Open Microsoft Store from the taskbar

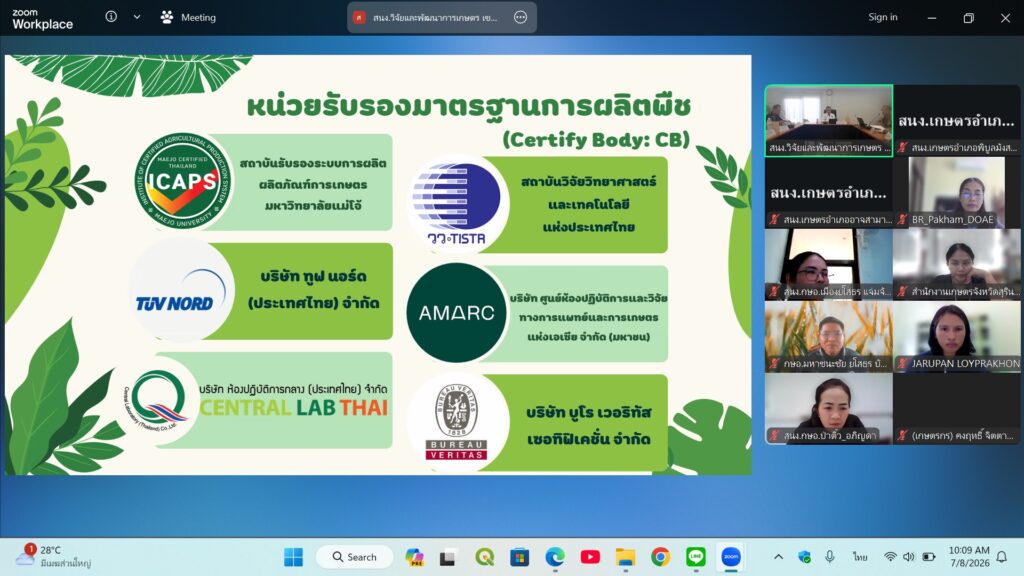pos(520,557)
